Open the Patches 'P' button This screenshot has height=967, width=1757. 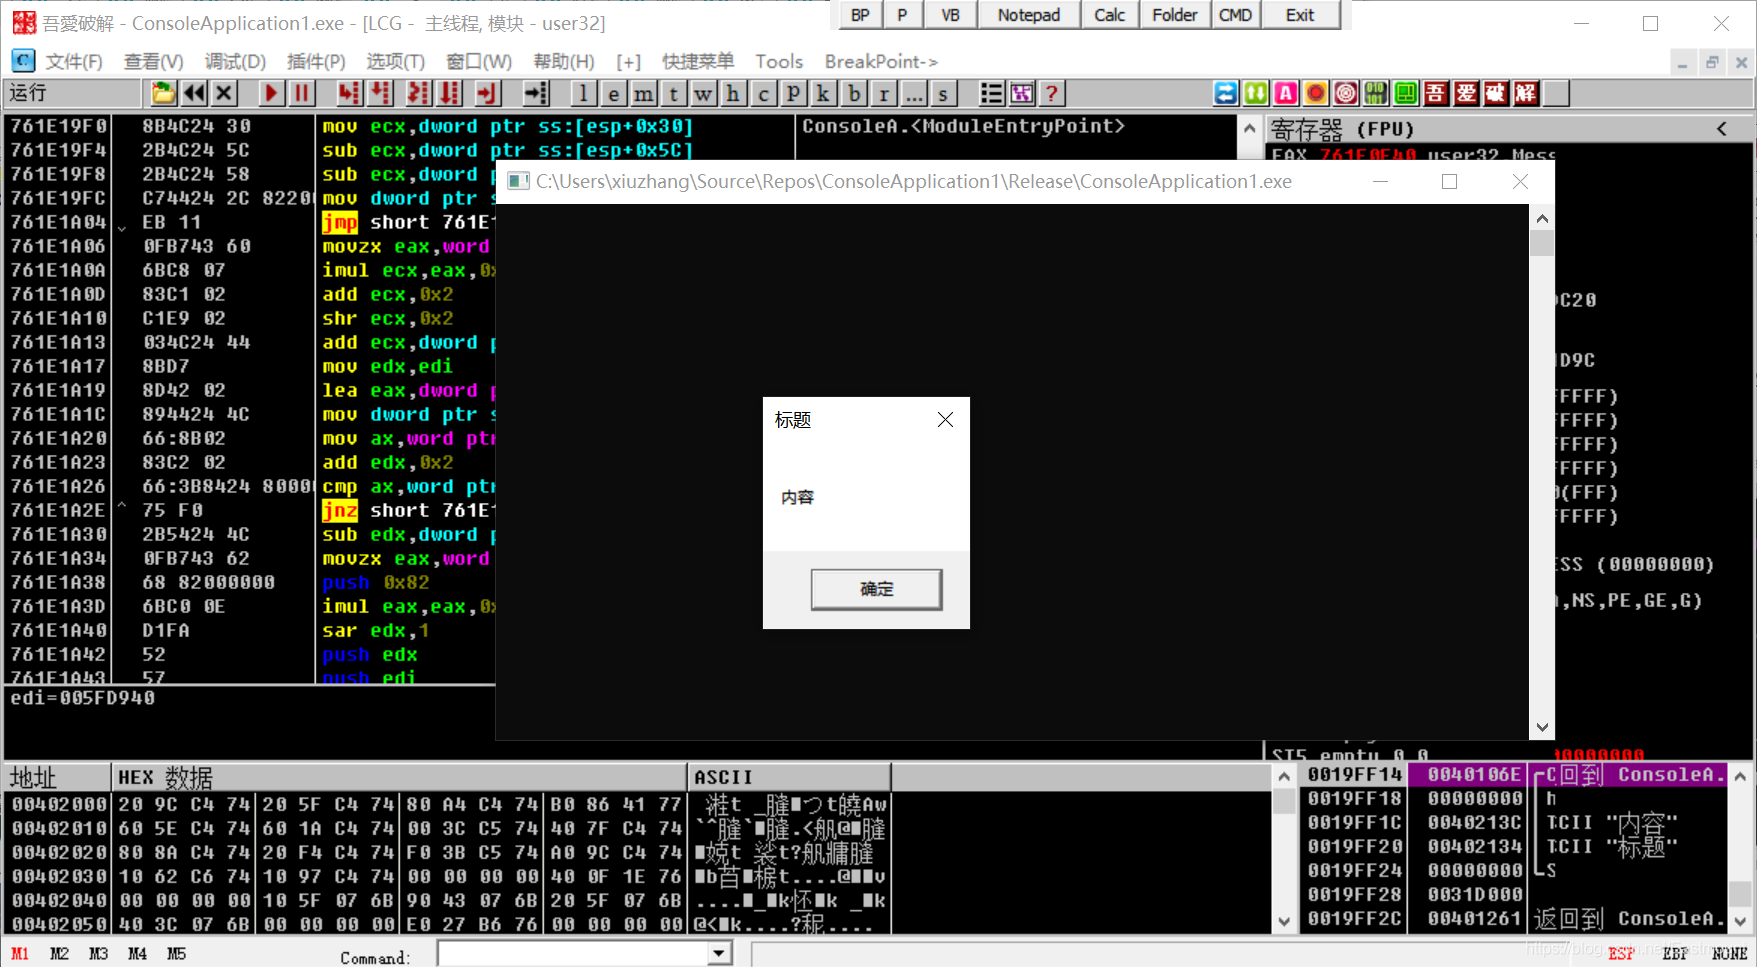[794, 94]
